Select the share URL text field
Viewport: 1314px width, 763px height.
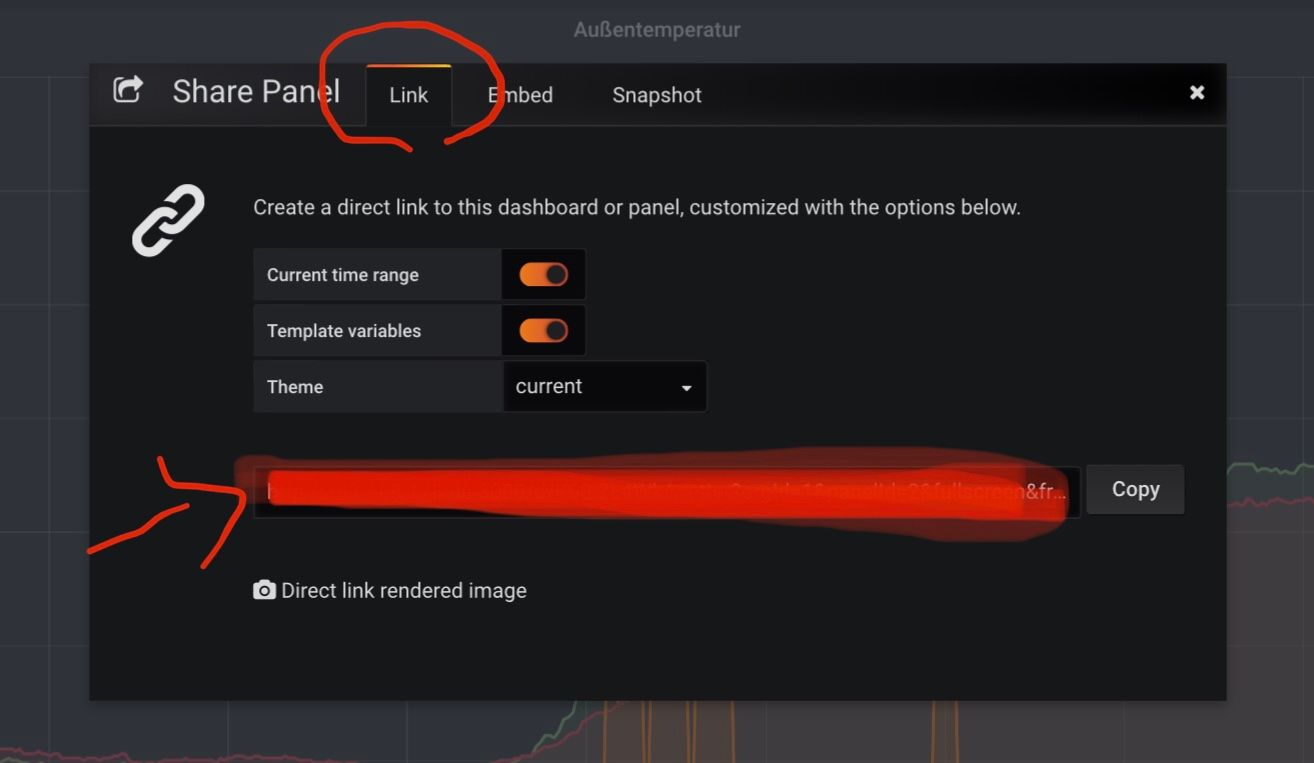click(x=666, y=491)
